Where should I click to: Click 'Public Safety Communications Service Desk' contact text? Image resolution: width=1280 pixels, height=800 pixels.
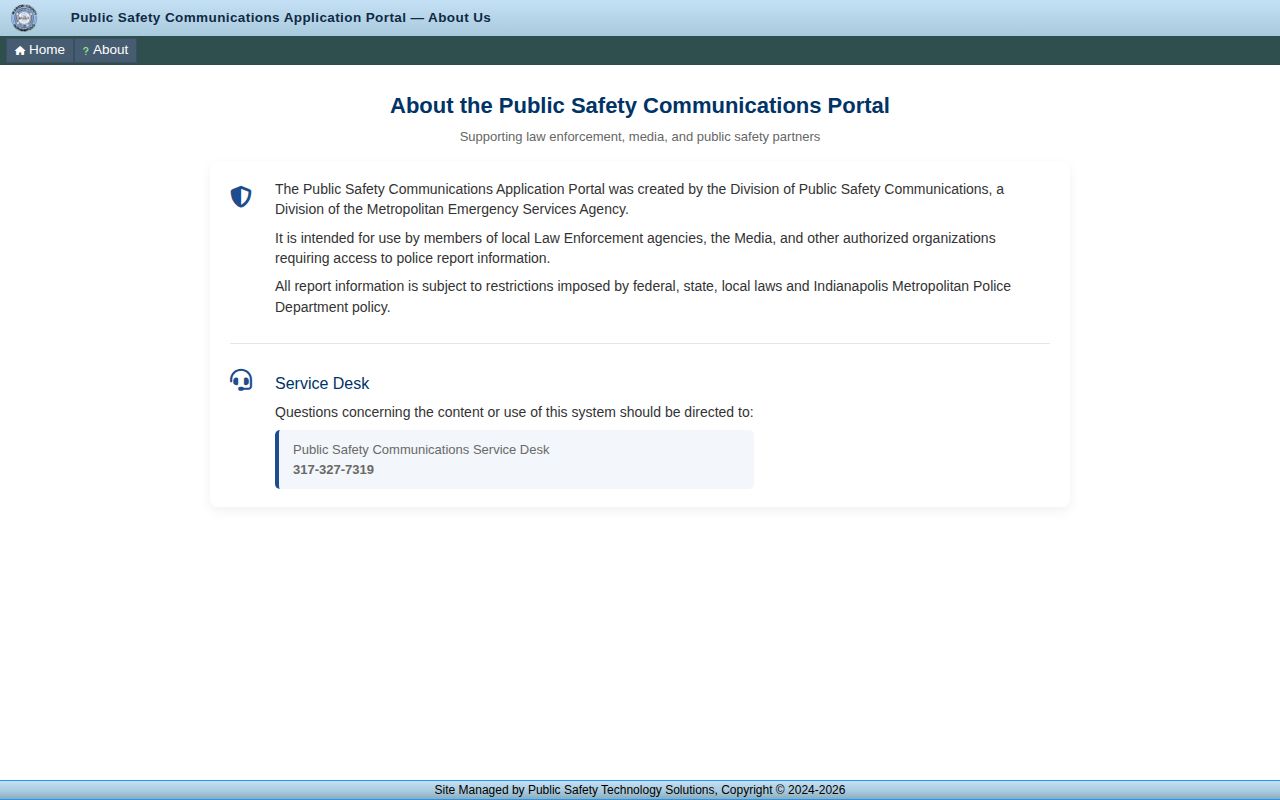[x=421, y=450]
